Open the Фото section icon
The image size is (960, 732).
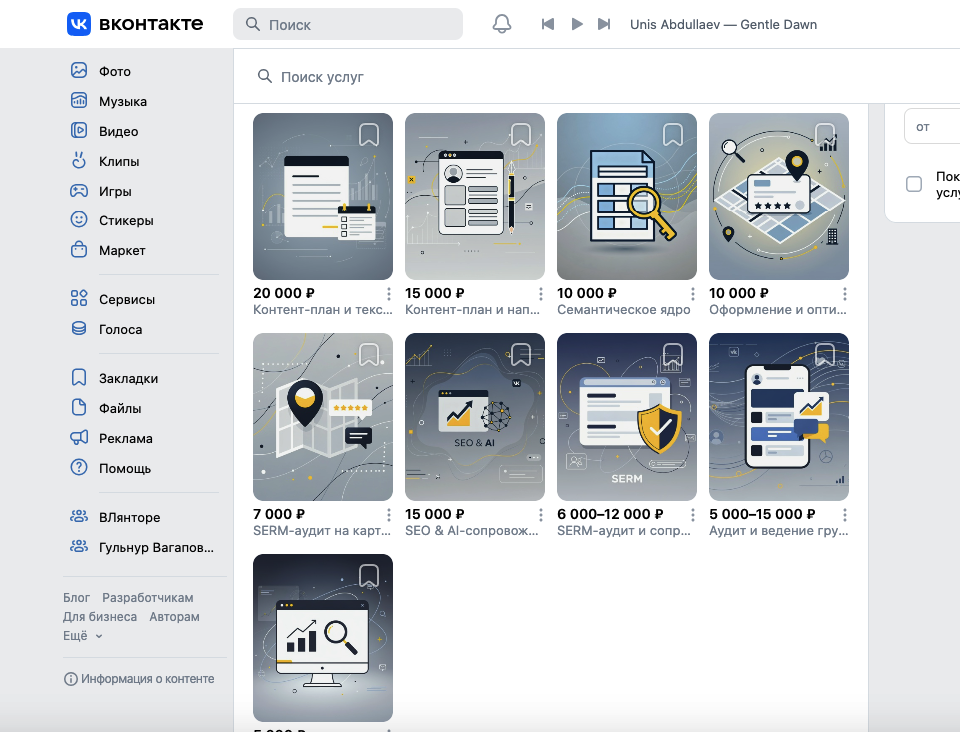click(79, 70)
